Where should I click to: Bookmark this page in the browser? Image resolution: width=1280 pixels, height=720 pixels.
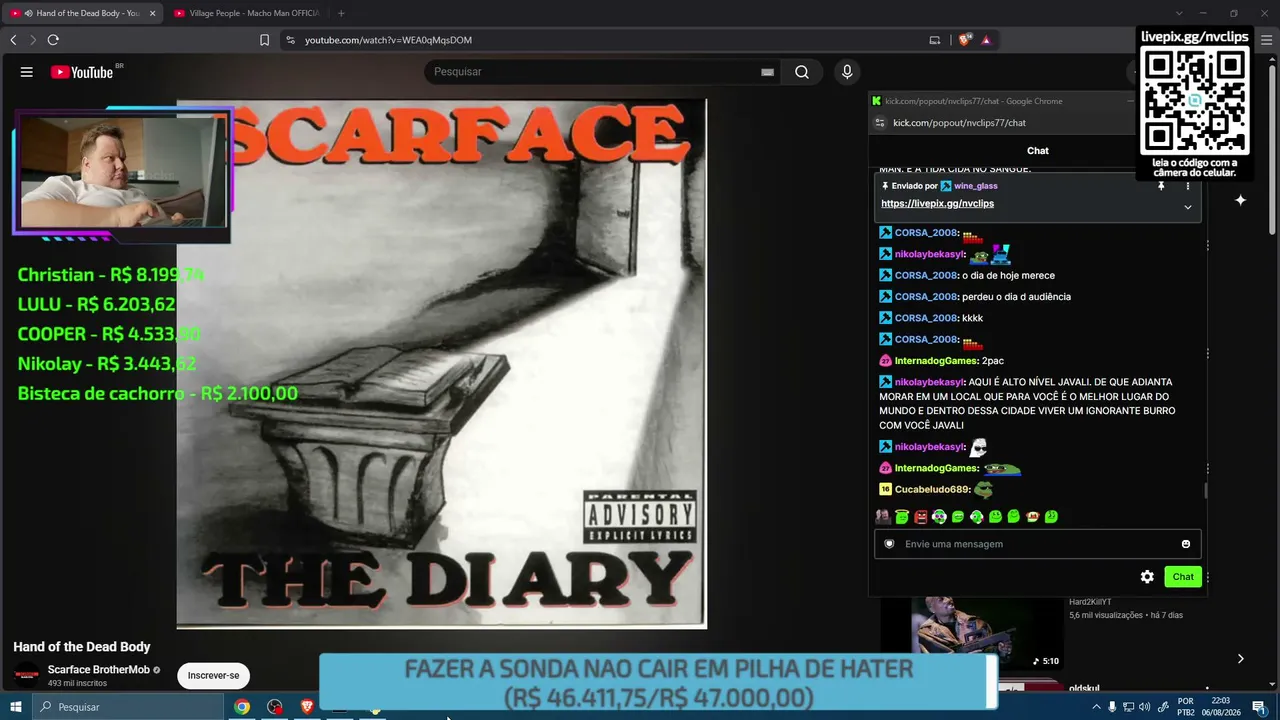pos(264,40)
